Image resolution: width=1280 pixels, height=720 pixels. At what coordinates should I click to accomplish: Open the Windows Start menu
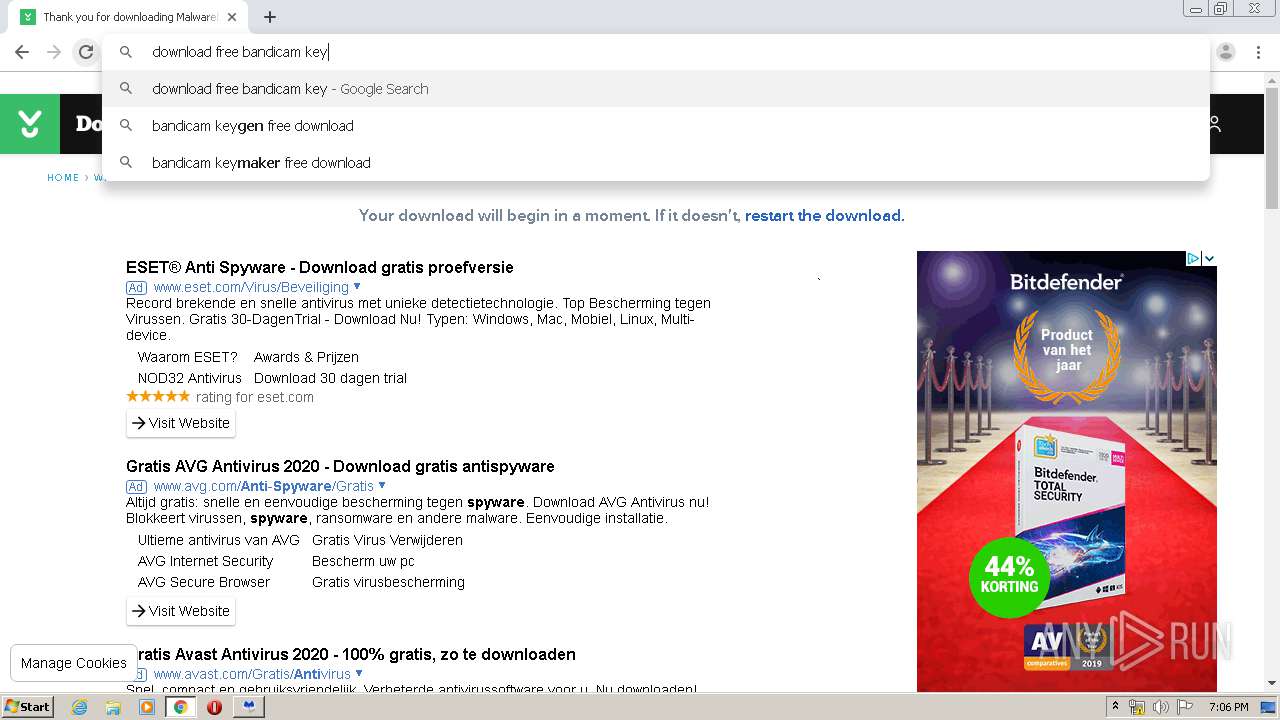[x=27, y=707]
